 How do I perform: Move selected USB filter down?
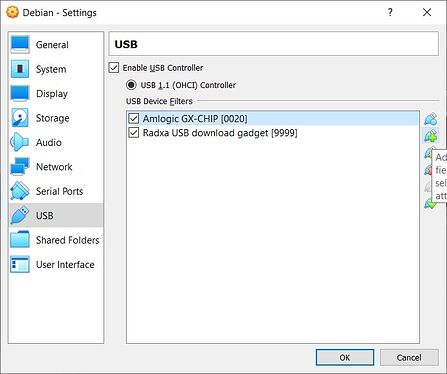click(x=429, y=203)
